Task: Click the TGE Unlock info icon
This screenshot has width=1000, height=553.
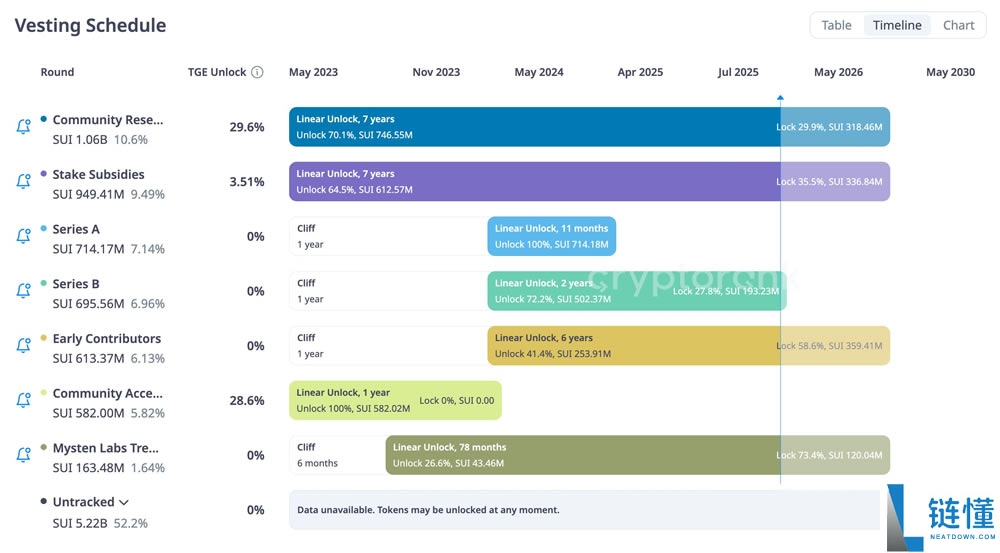Action: point(257,72)
